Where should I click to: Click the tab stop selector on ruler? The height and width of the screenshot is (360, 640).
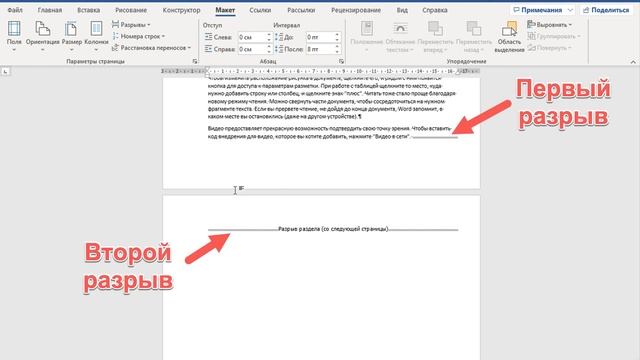click(x=5, y=71)
